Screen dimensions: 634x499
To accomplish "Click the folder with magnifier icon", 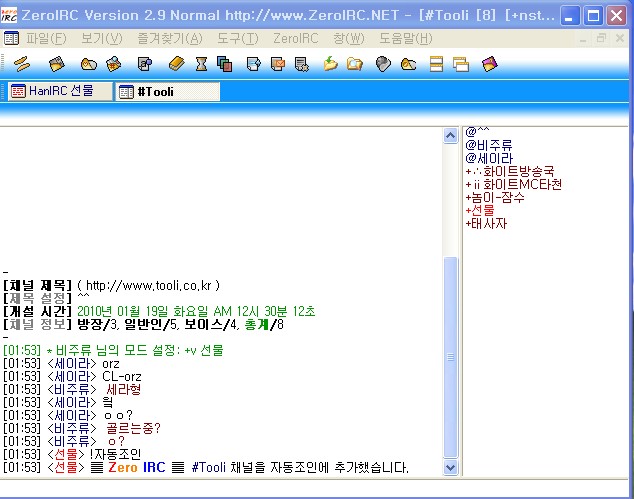I will click(355, 64).
